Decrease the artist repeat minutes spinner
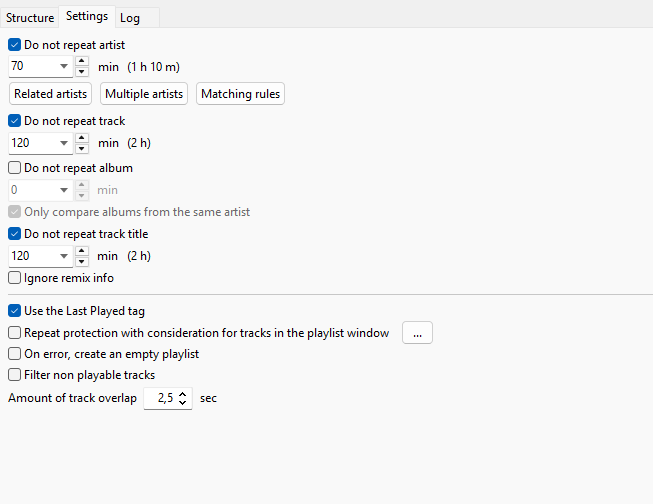The image size is (653, 504). [x=82, y=72]
